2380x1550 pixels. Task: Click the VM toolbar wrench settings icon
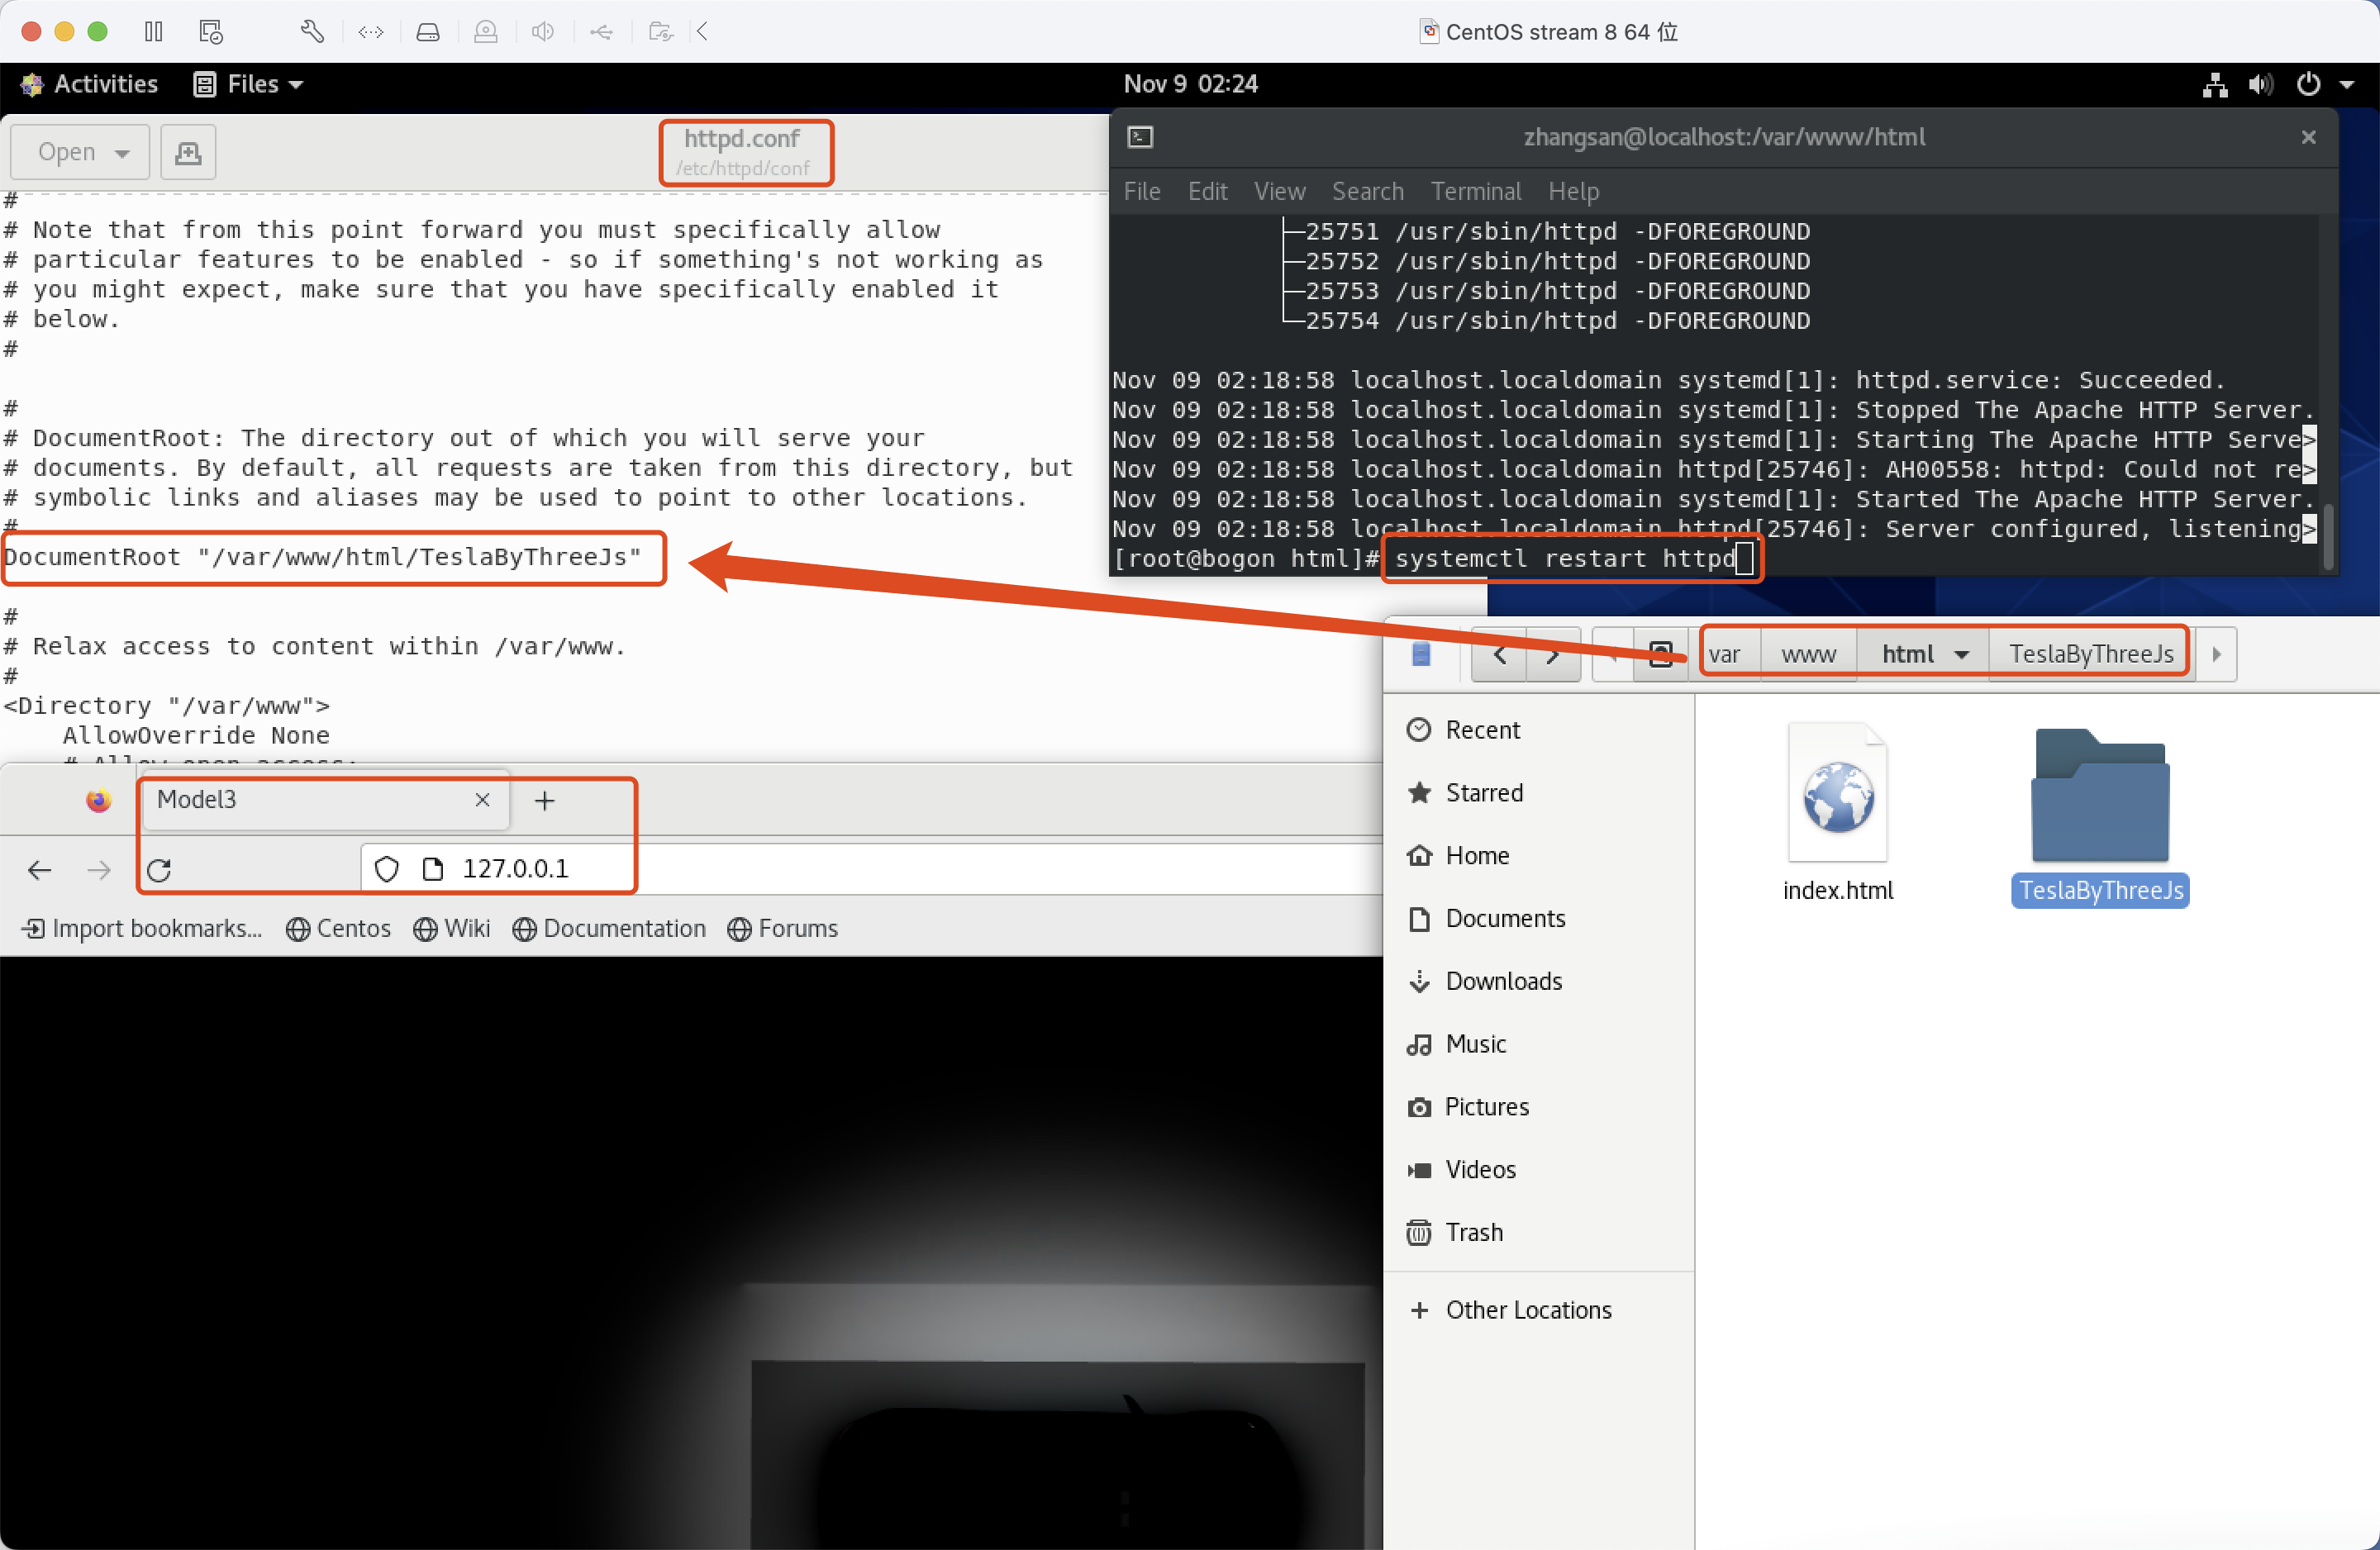[x=311, y=31]
